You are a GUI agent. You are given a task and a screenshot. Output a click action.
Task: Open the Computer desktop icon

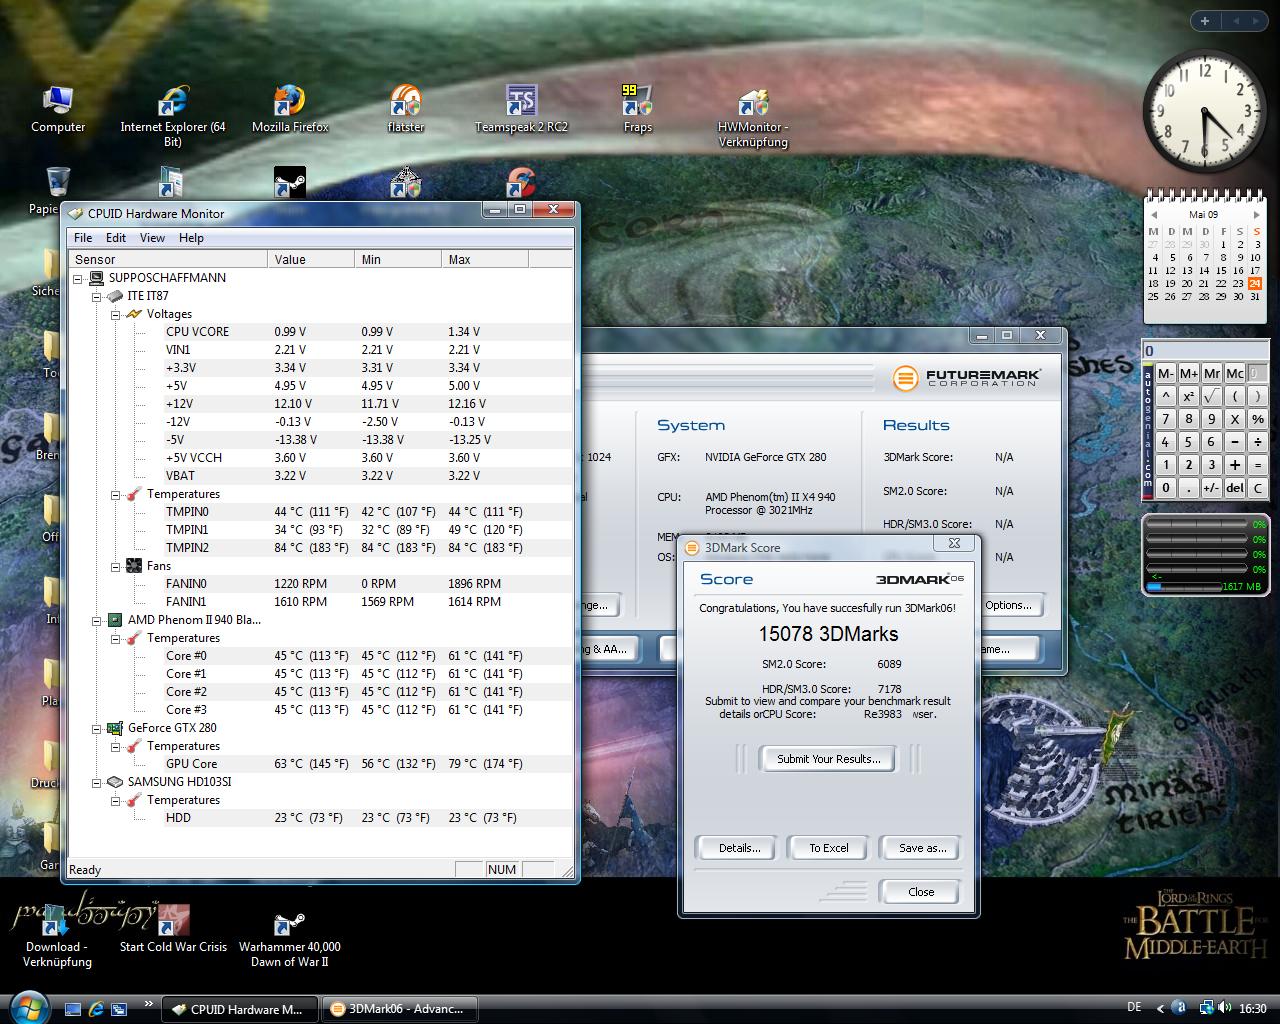click(58, 109)
